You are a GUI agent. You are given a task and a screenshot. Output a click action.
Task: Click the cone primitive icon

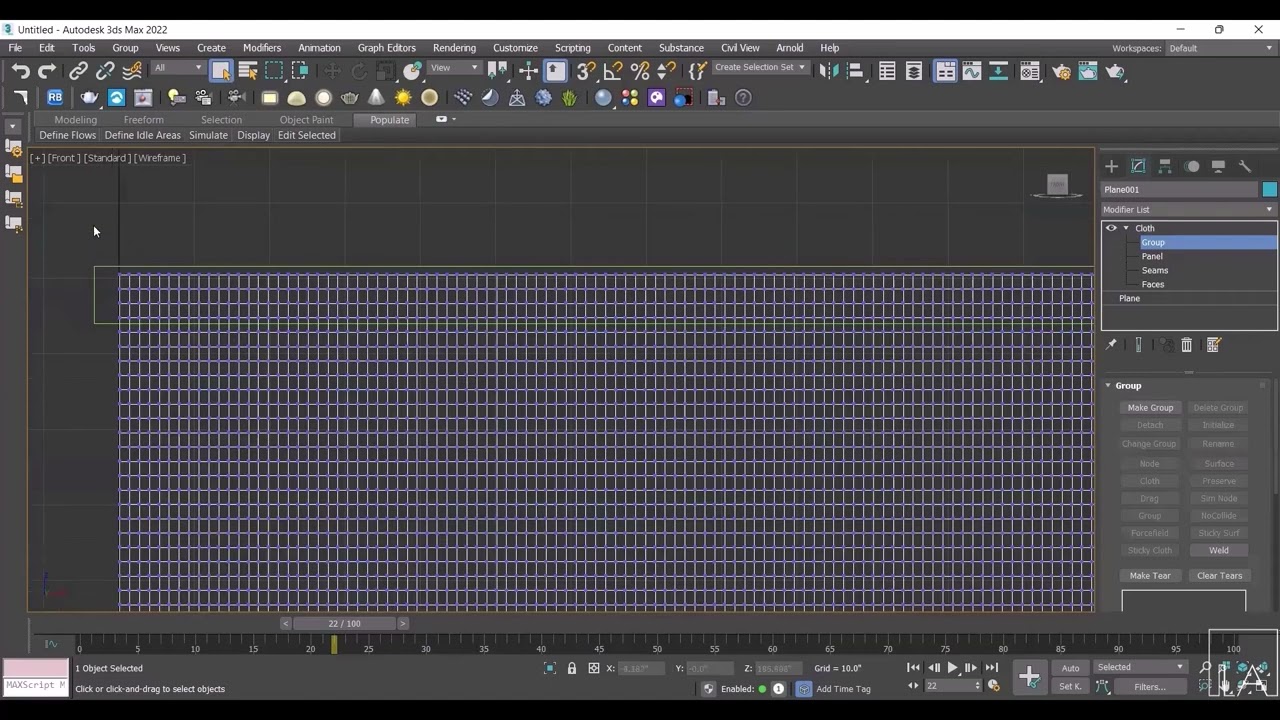pyautogui.click(x=376, y=97)
